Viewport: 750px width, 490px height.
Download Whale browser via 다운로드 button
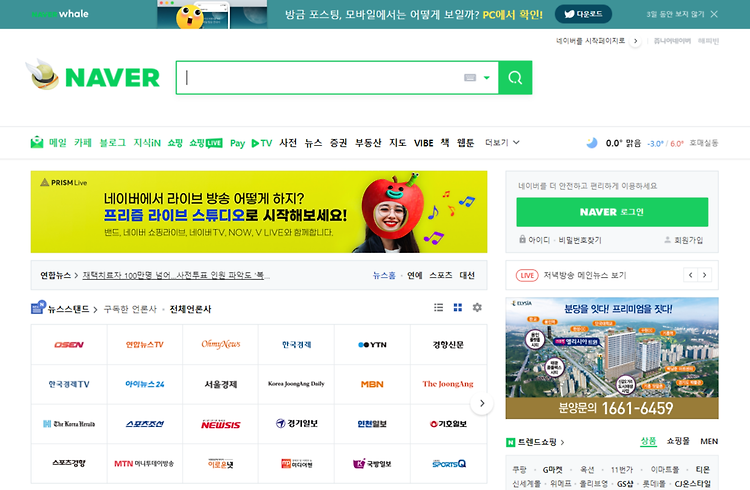coord(583,14)
